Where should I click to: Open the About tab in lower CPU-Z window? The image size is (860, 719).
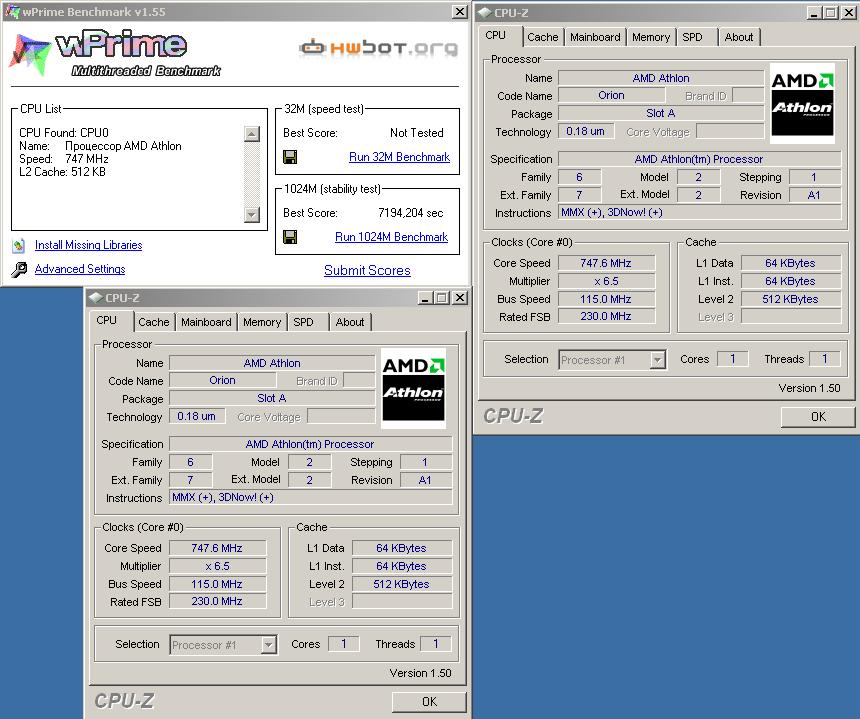[350, 322]
